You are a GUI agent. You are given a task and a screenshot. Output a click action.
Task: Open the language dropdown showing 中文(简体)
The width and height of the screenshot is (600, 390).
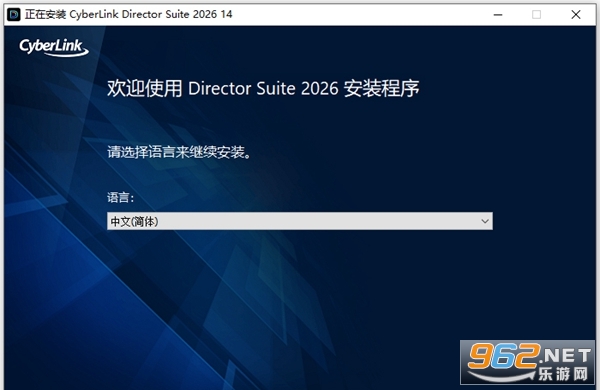click(300, 221)
